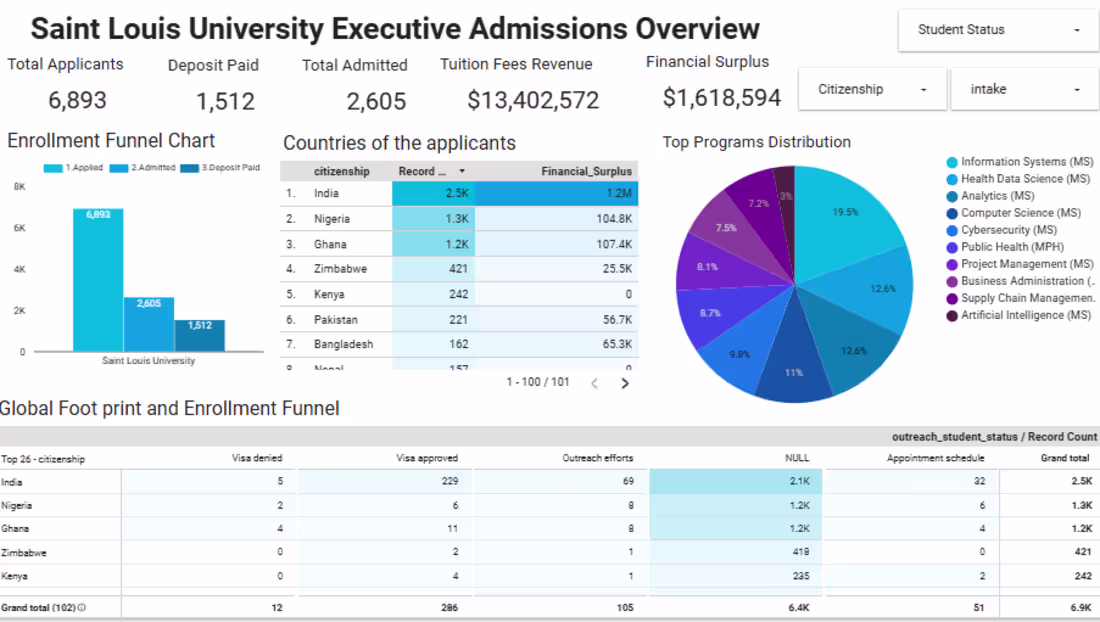The width and height of the screenshot is (1100, 622).
Task: Select Ghana row in countries table
Action: 459,244
